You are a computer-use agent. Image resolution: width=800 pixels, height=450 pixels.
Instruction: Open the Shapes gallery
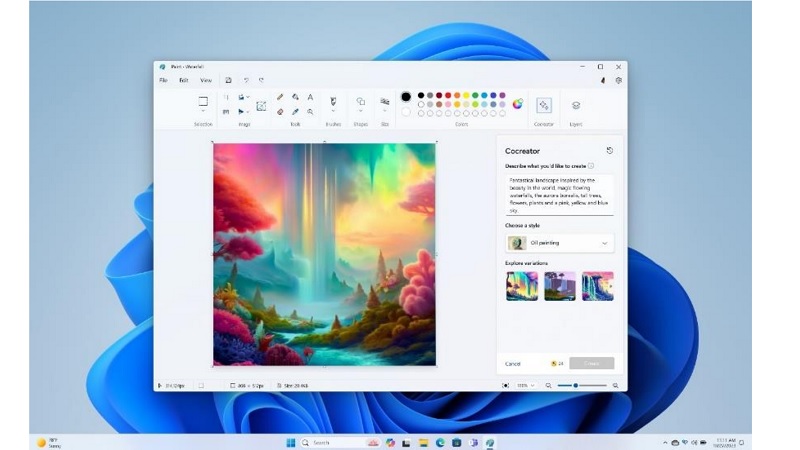pos(361,101)
